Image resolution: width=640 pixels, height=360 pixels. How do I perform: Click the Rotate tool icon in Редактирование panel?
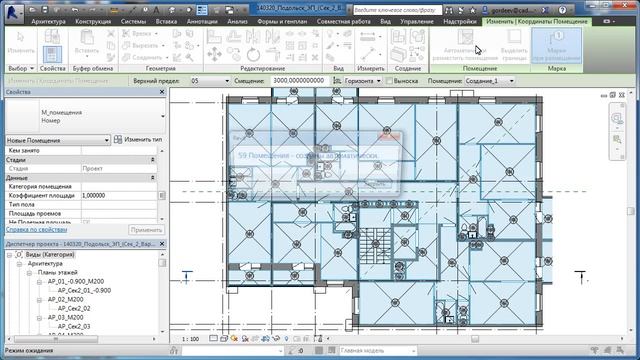pyautogui.click(x=253, y=54)
